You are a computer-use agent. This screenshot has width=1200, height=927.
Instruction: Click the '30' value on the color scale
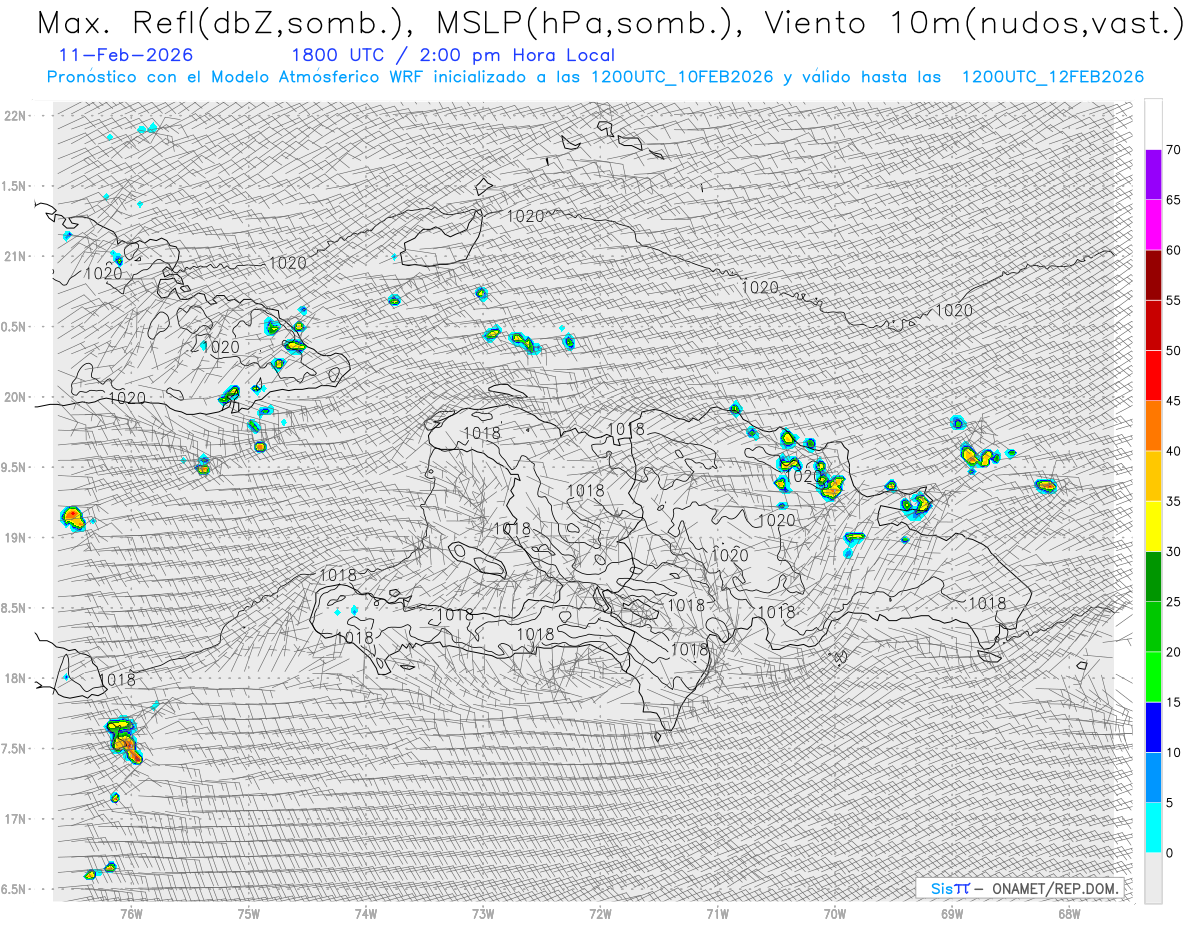tap(1173, 552)
